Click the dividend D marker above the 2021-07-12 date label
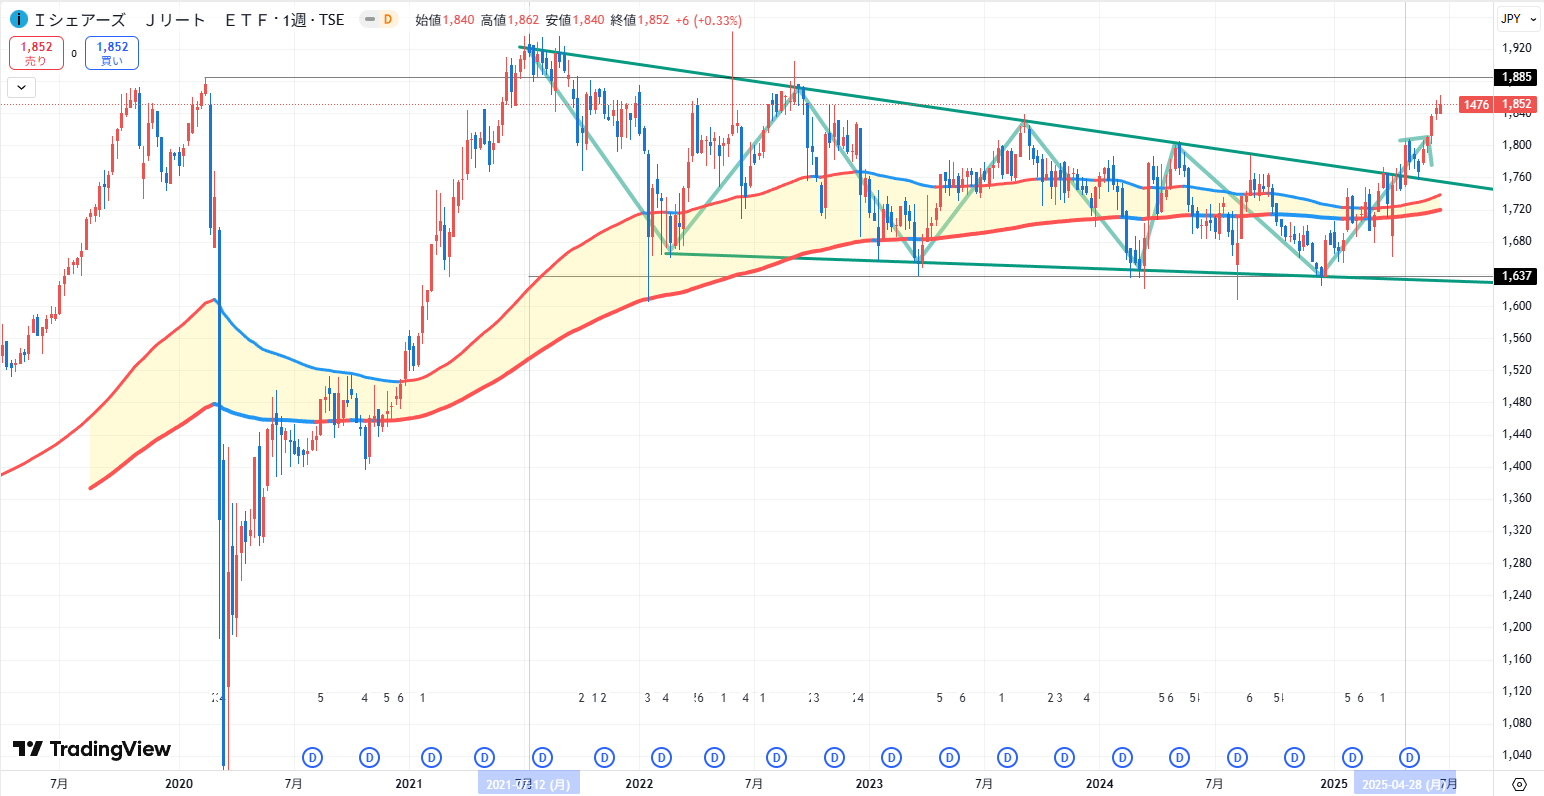The height and width of the screenshot is (796, 1544). coord(543,758)
